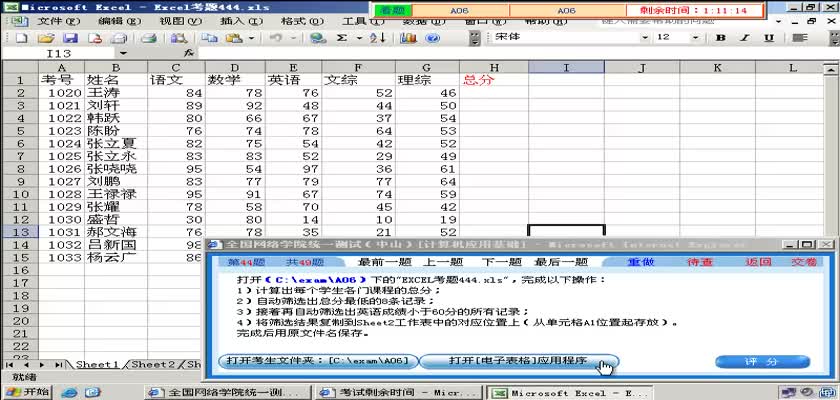
Task: Open the Name Box dropdown arrow
Action: tap(123, 53)
